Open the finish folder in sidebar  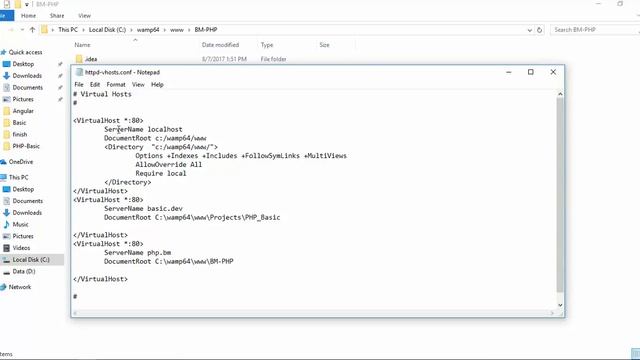(20, 134)
